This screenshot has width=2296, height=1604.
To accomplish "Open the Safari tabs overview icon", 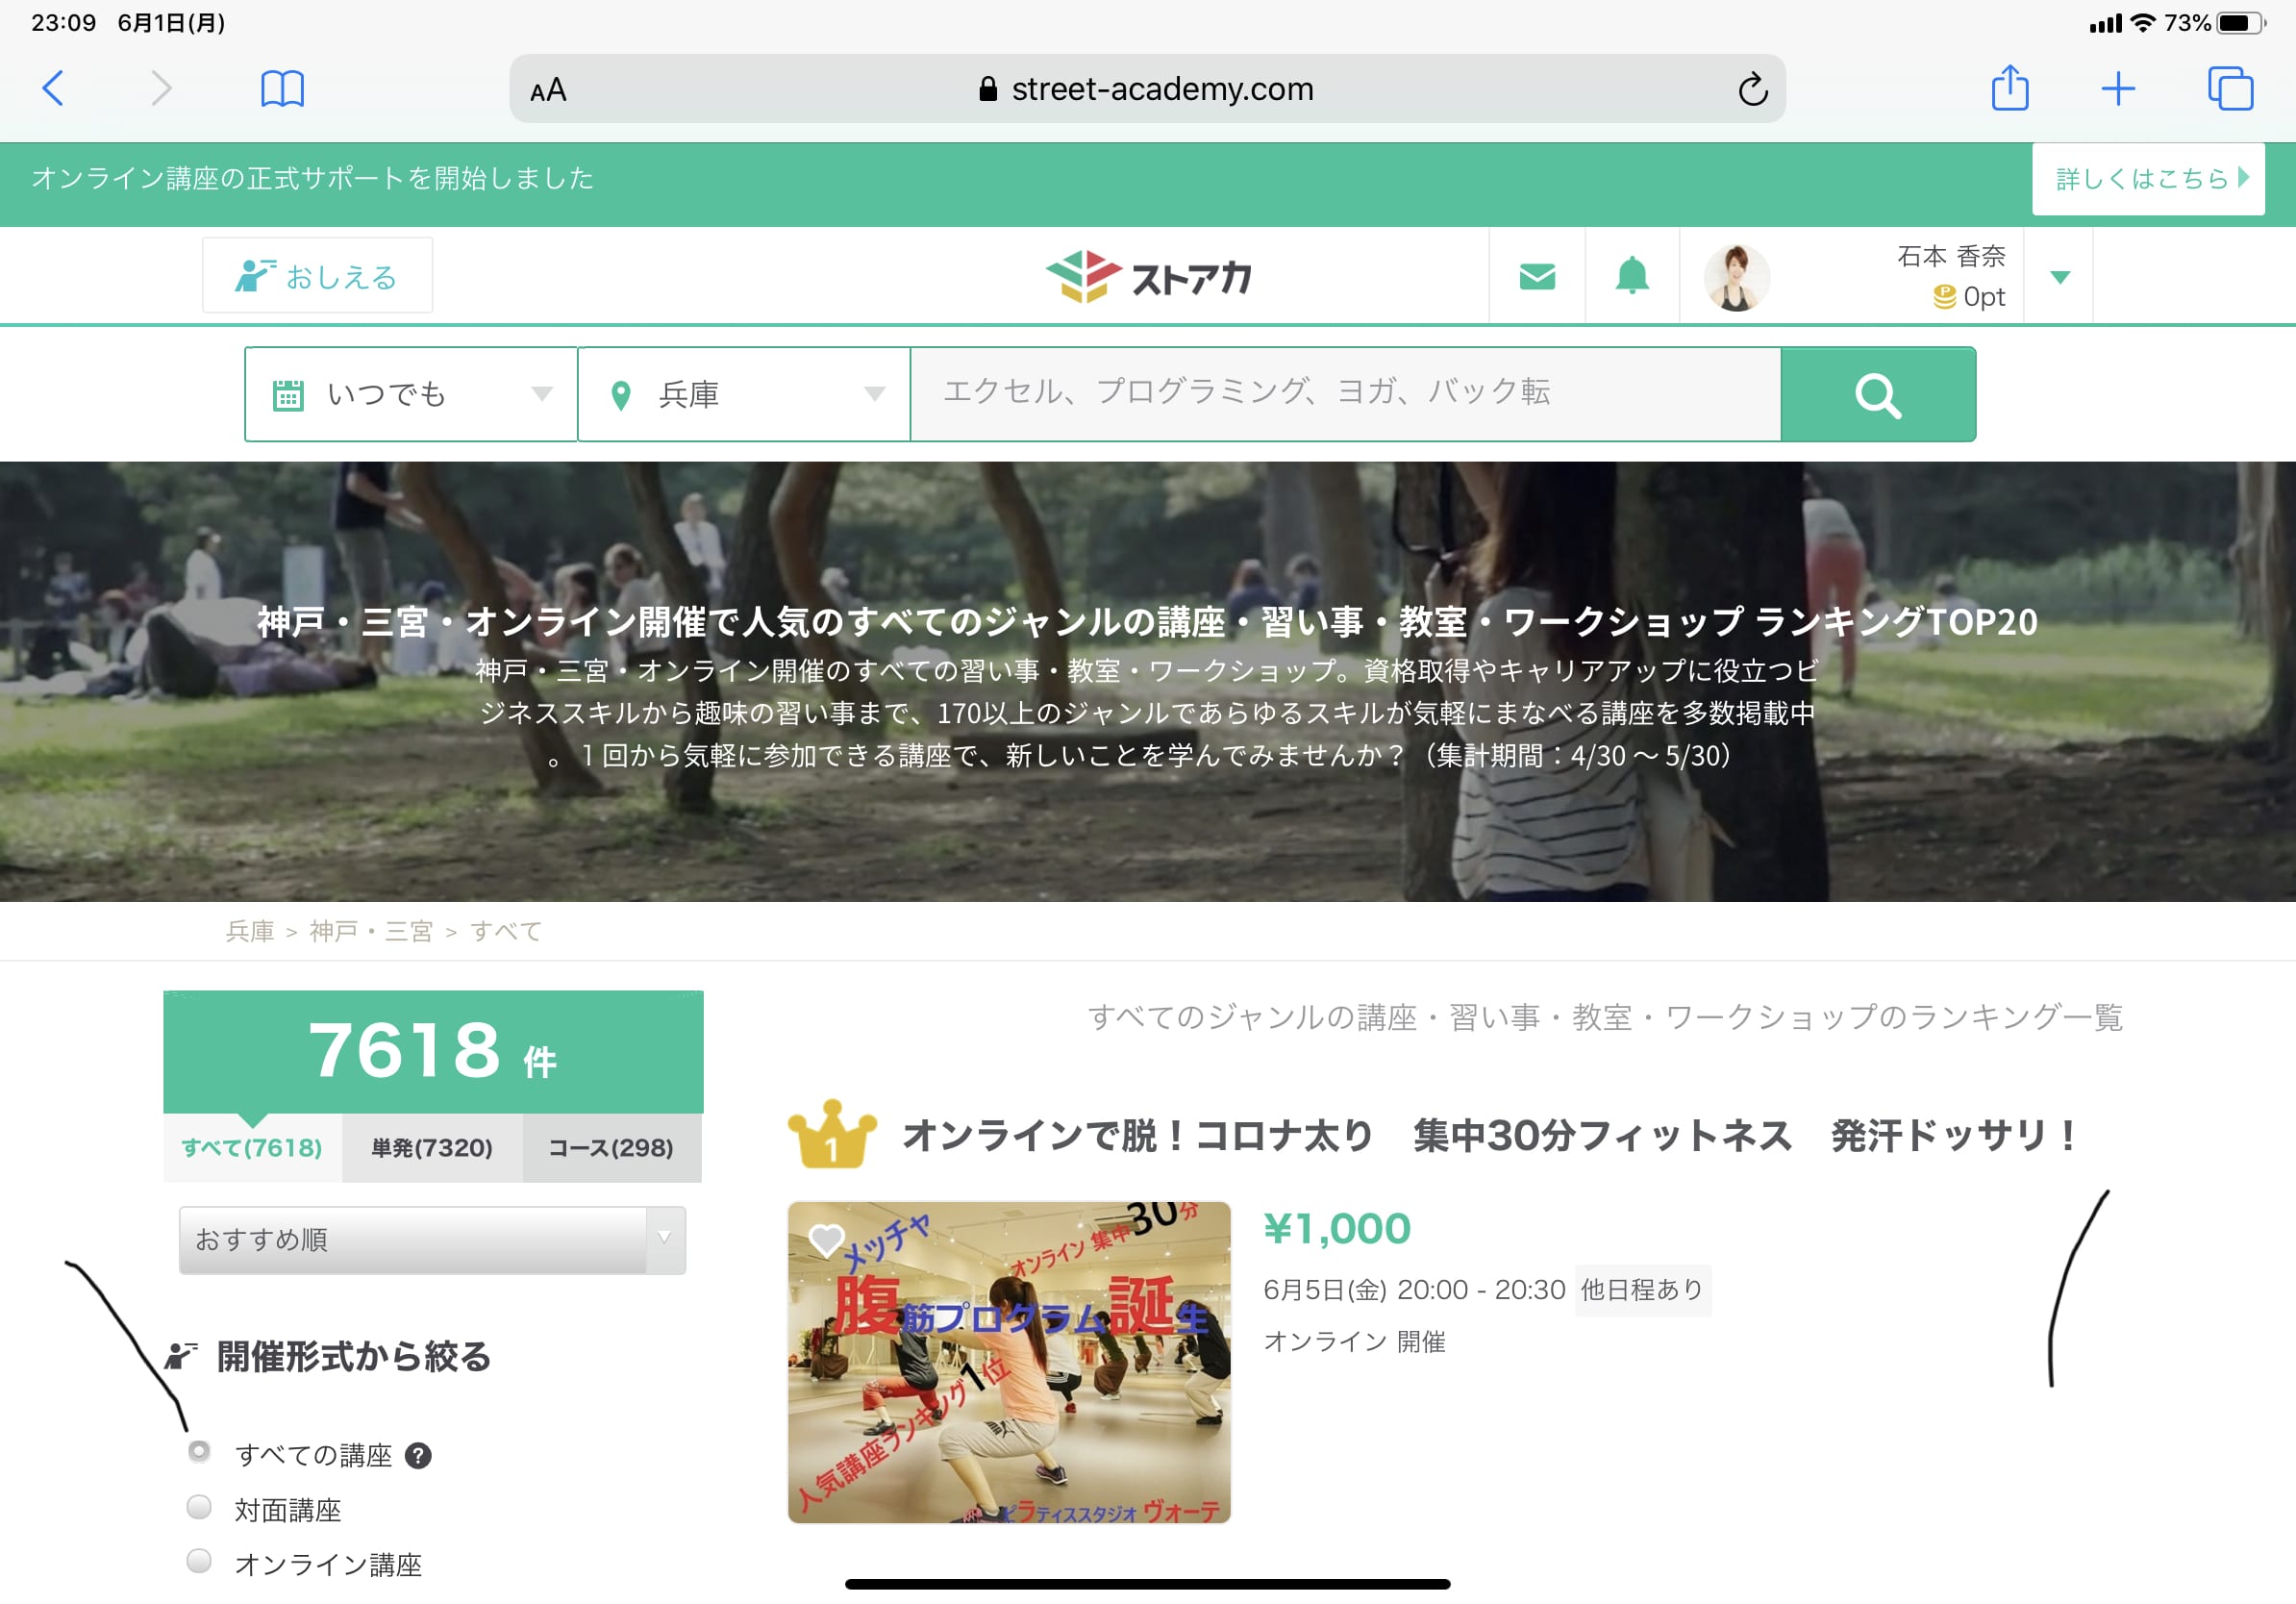I will pos(2229,89).
